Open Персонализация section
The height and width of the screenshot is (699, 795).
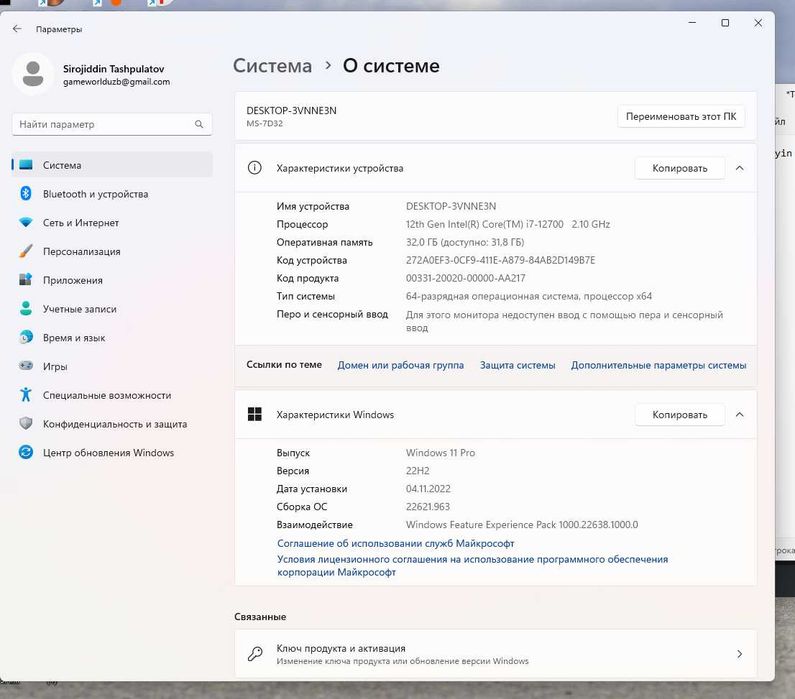(x=112, y=251)
